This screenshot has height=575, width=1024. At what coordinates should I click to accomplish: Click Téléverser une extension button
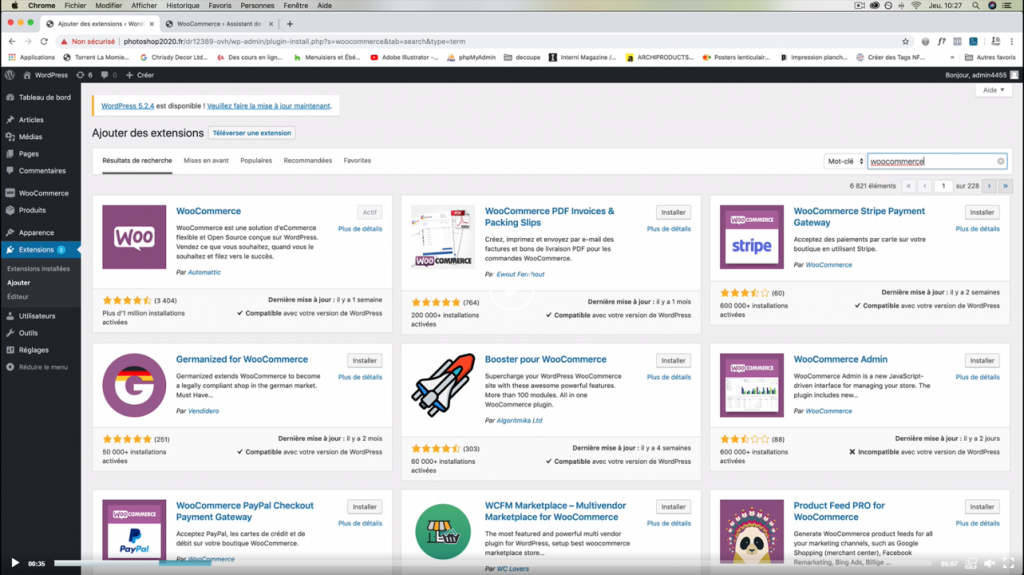252,133
